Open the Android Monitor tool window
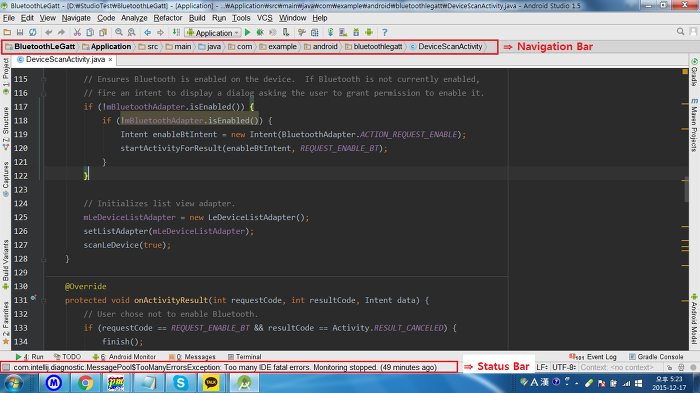Image resolution: width=700 pixels, height=393 pixels. [x=124, y=357]
